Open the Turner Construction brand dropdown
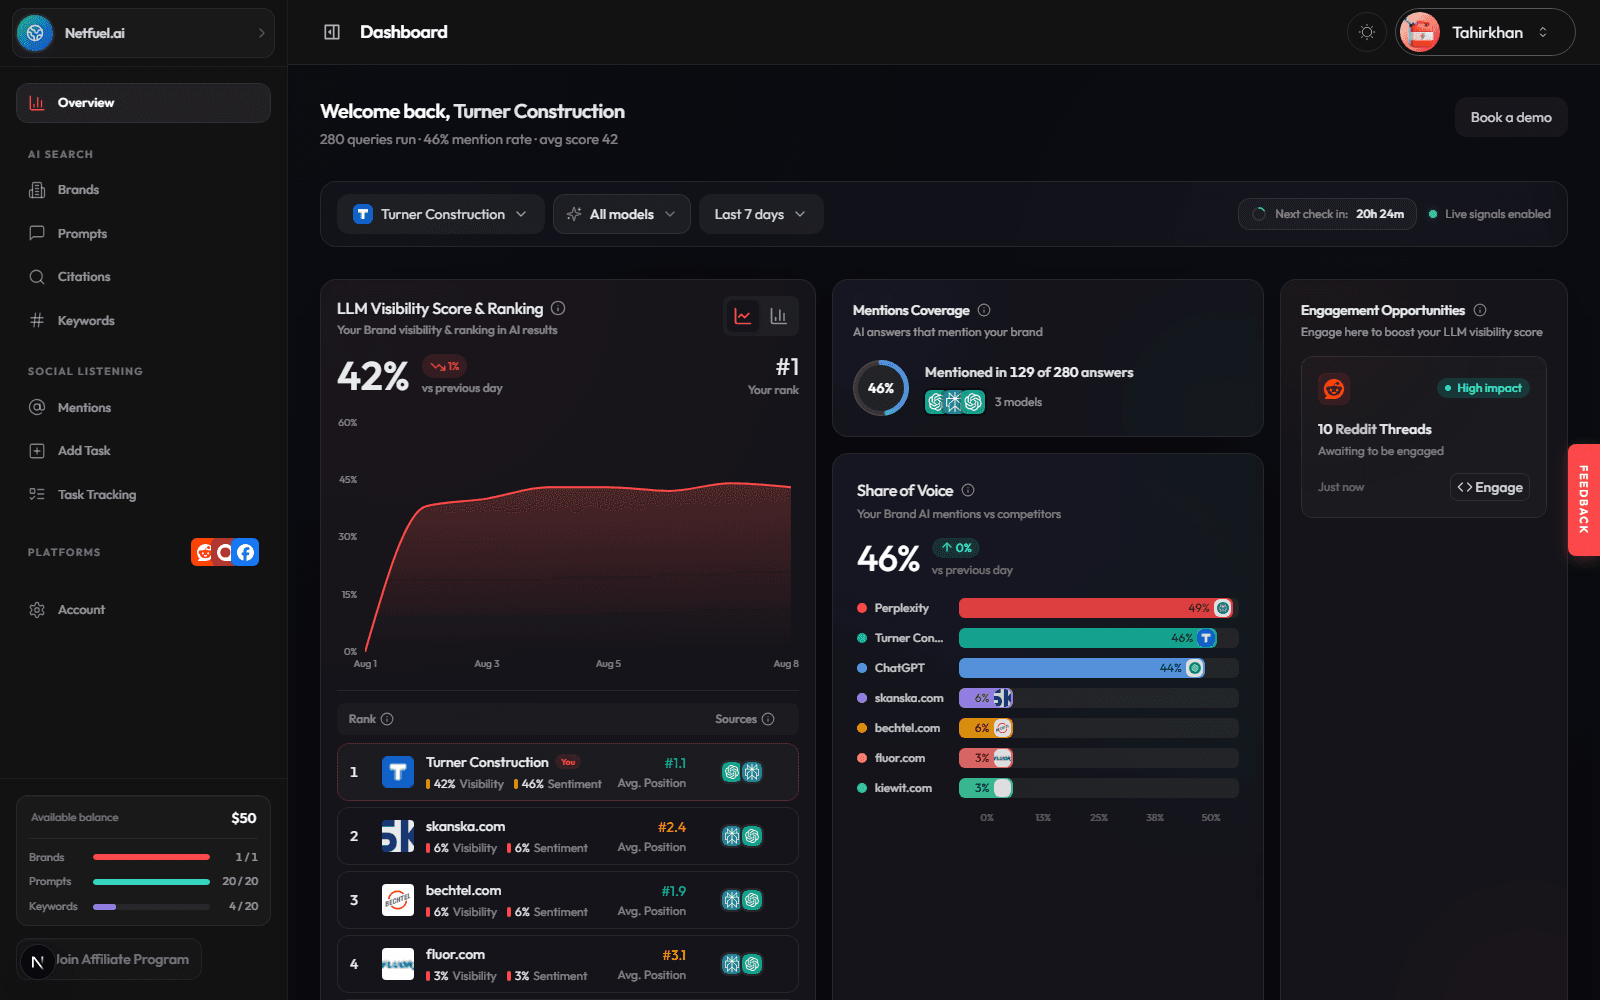 click(x=440, y=214)
